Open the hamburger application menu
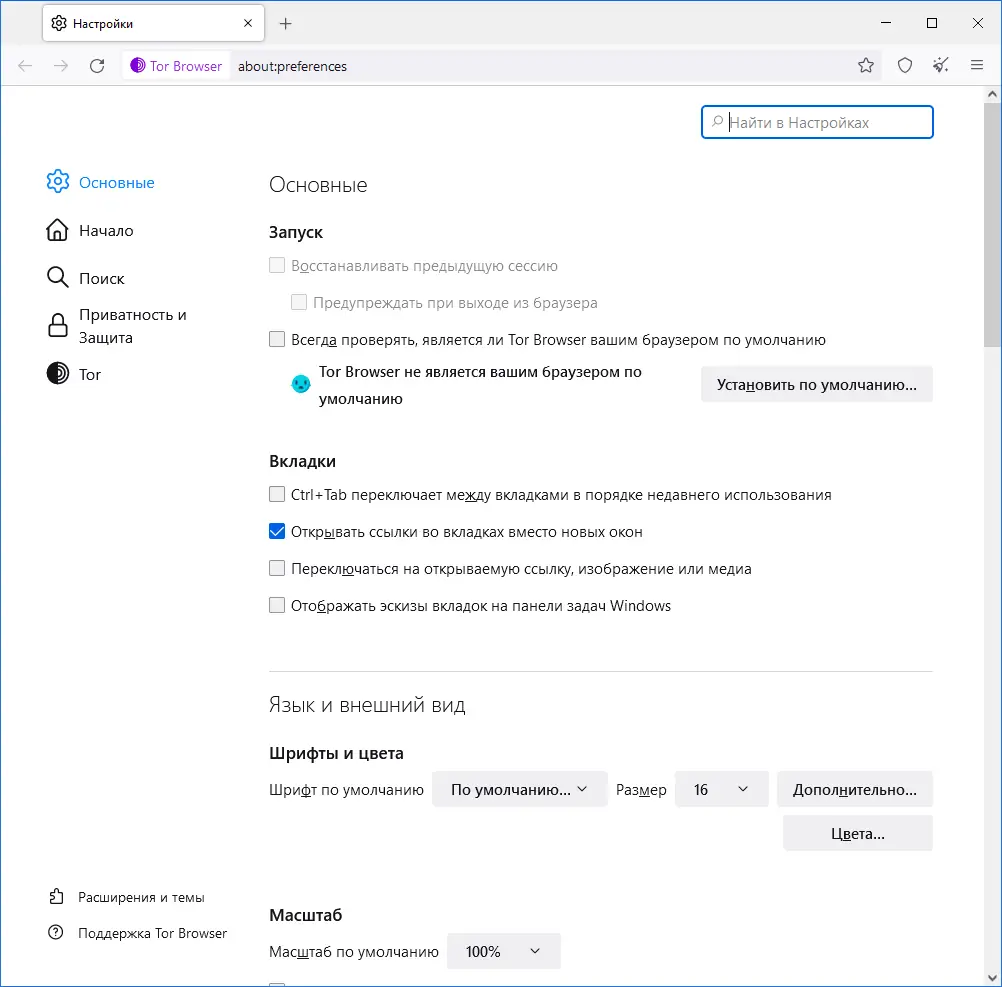The image size is (1002, 987). click(977, 66)
